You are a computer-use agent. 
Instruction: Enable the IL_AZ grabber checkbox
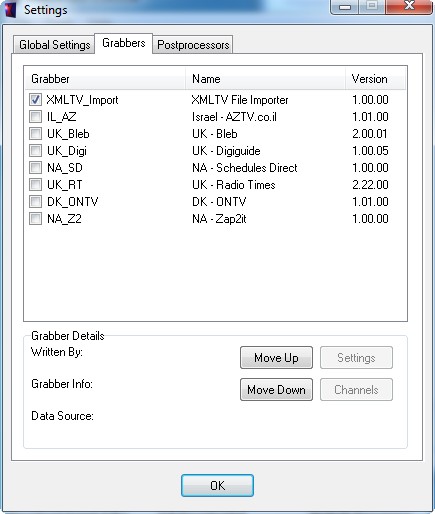click(x=35, y=116)
